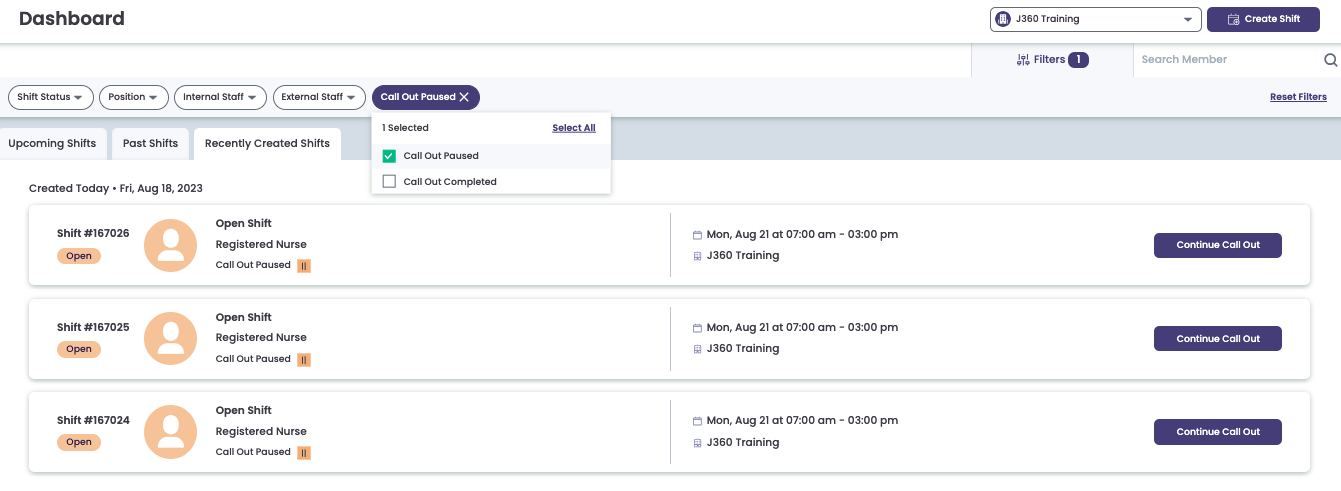The width and height of the screenshot is (1341, 491).
Task: Open the Position filter dropdown
Action: (133, 97)
